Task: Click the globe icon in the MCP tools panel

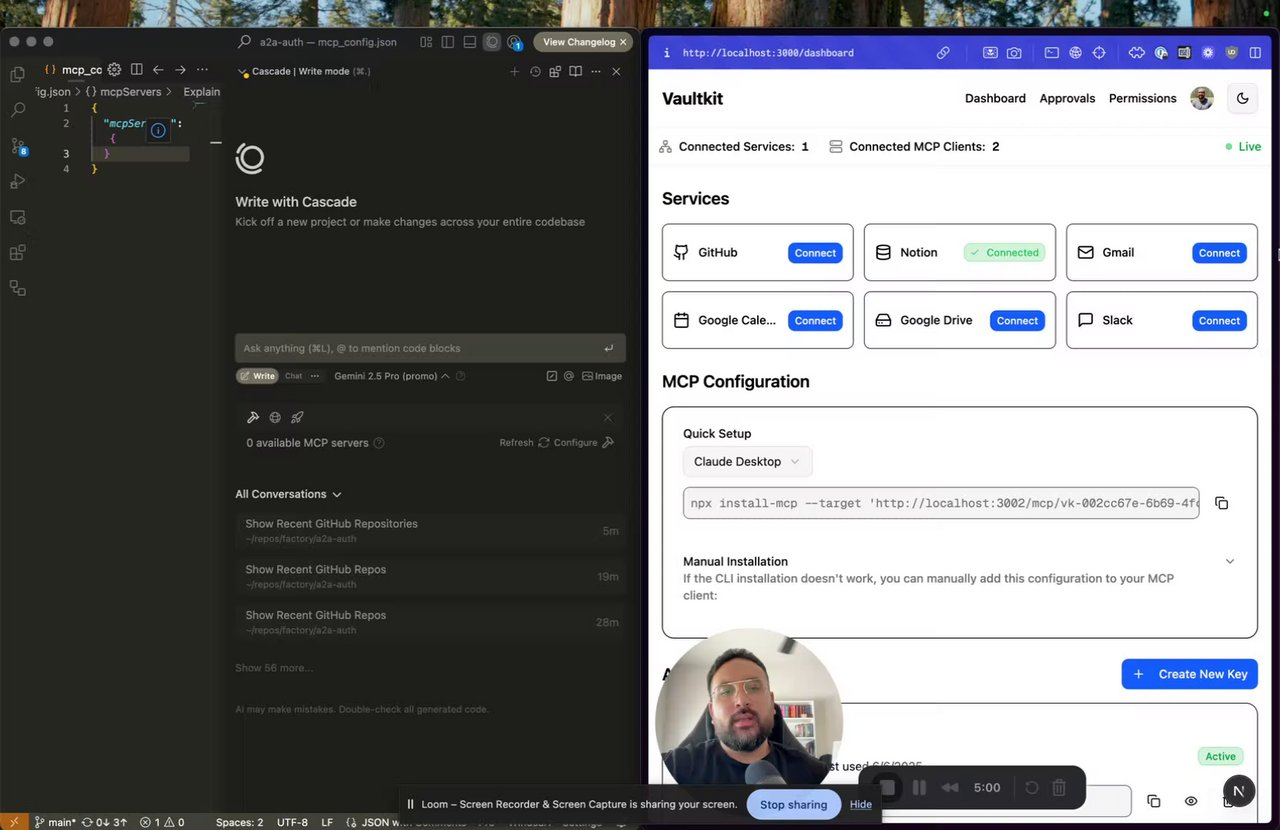Action: pos(275,417)
